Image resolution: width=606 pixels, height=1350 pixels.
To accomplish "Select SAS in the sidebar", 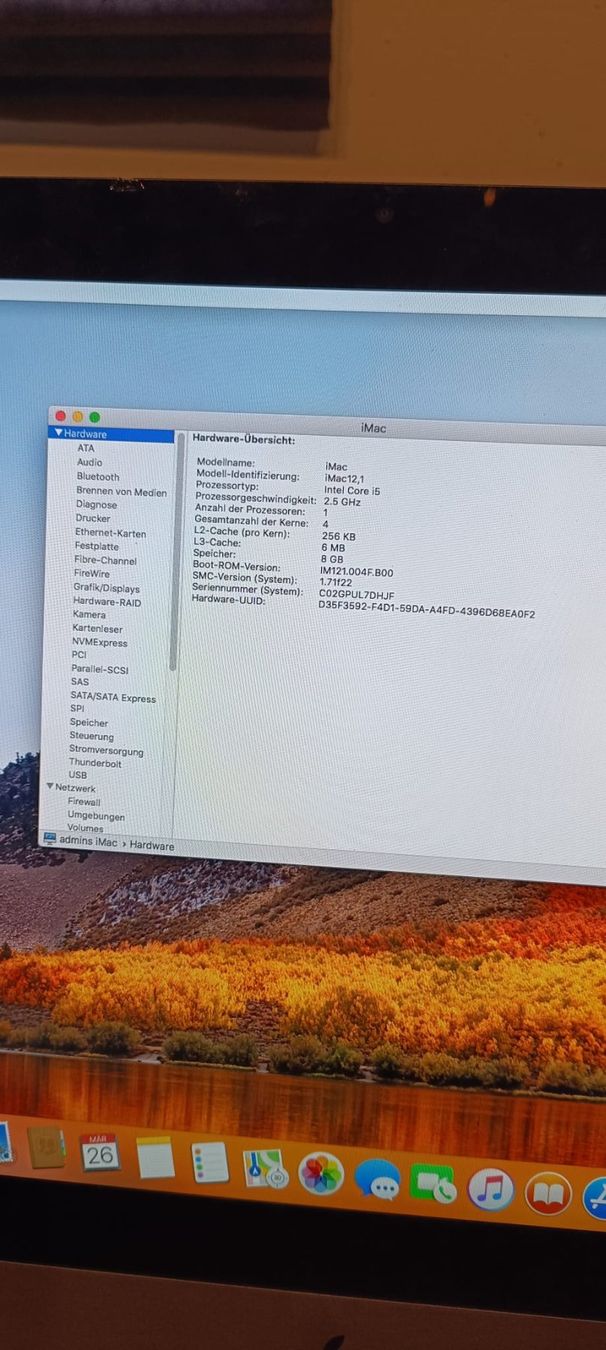I will point(79,682).
